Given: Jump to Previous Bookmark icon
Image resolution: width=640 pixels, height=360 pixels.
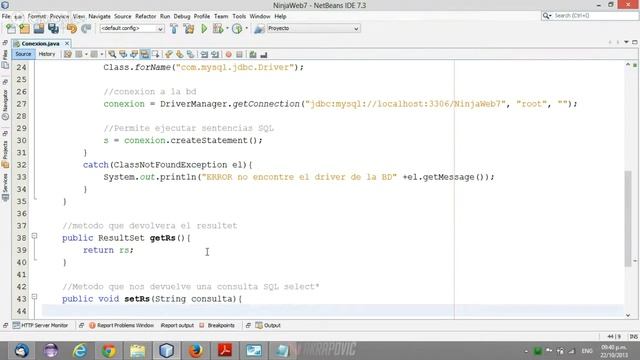Looking at the screenshot, I should tap(169, 54).
